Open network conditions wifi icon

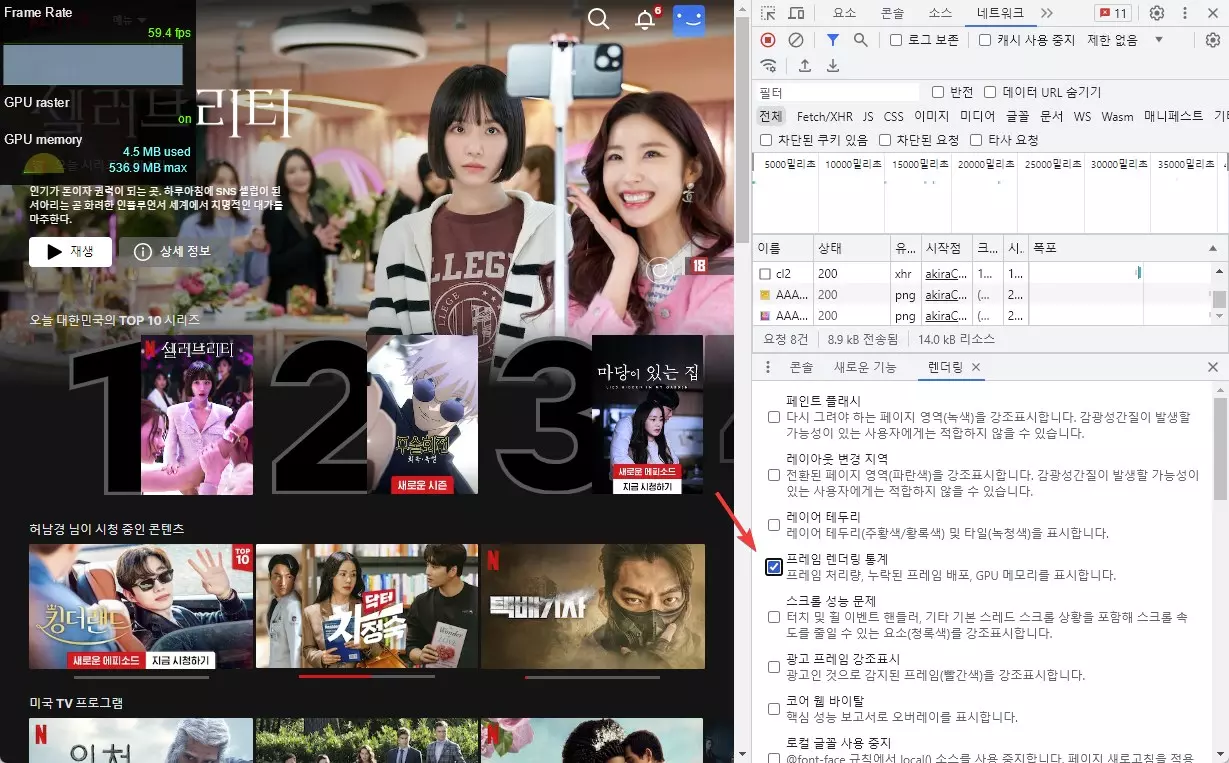coord(768,66)
